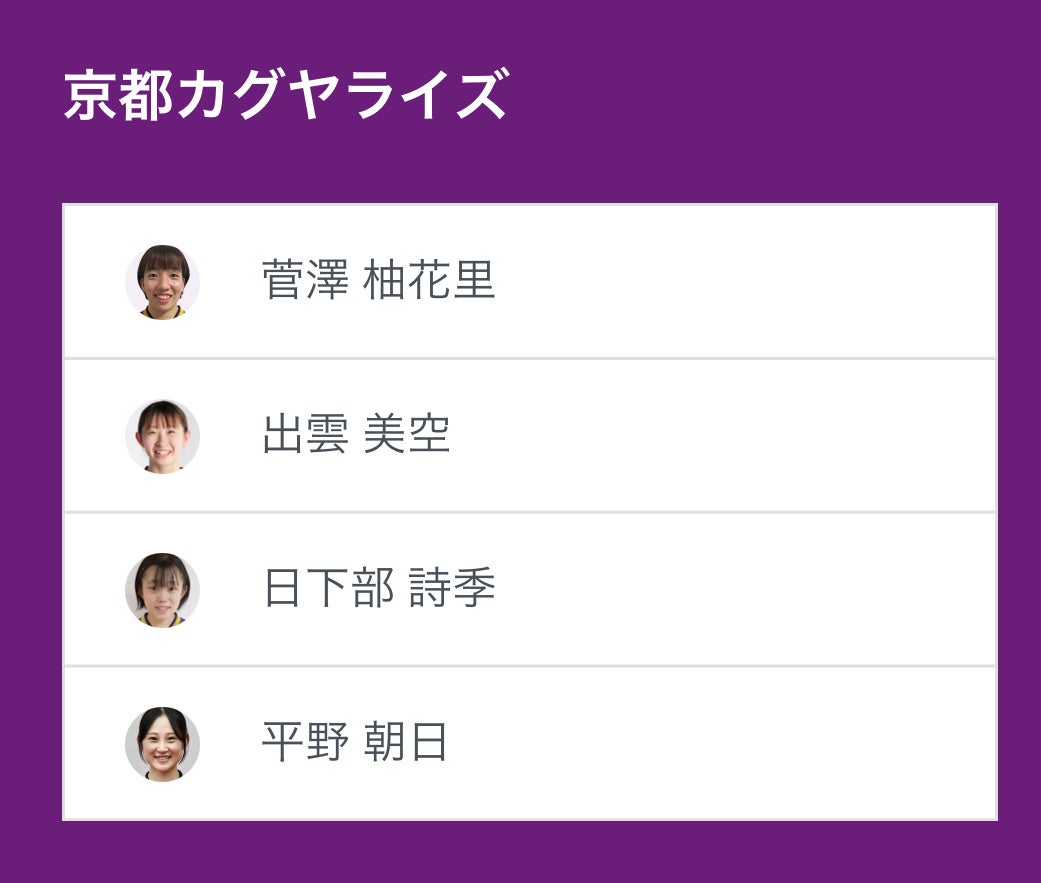Tap the avatar image of 平野 朝日
The image size is (1041, 883).
162,744
